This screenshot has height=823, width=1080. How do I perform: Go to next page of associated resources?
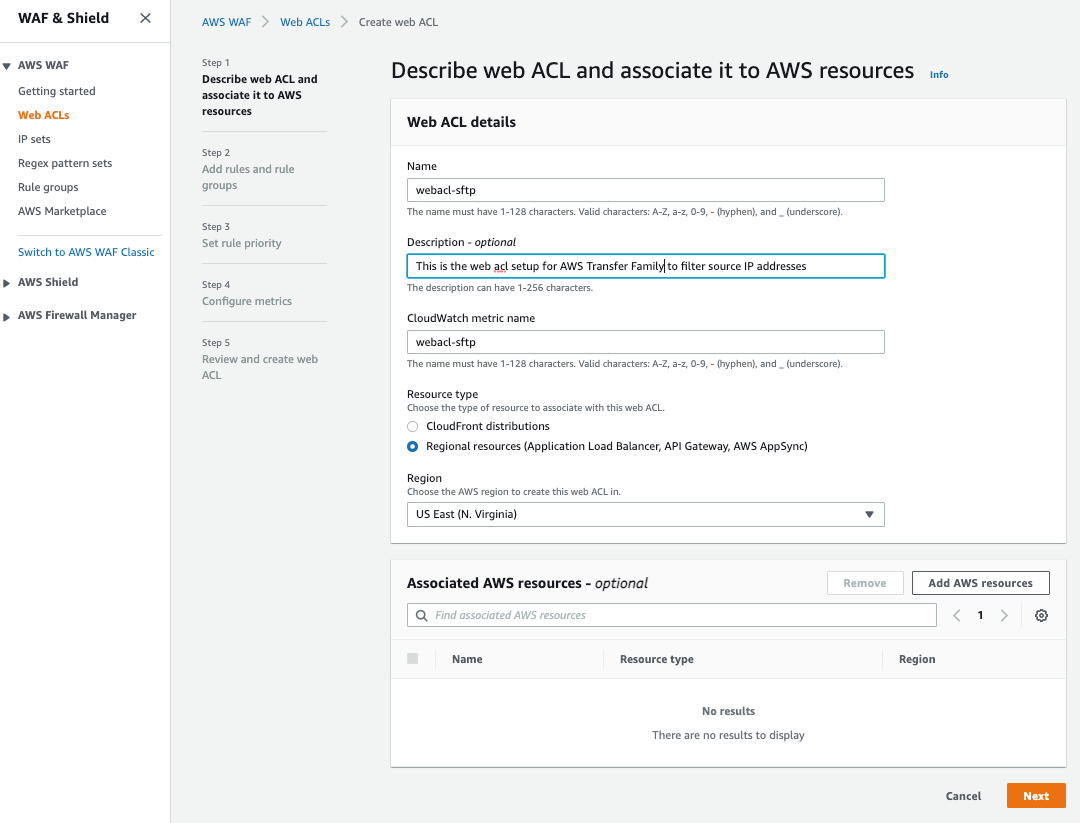[x=1004, y=615]
